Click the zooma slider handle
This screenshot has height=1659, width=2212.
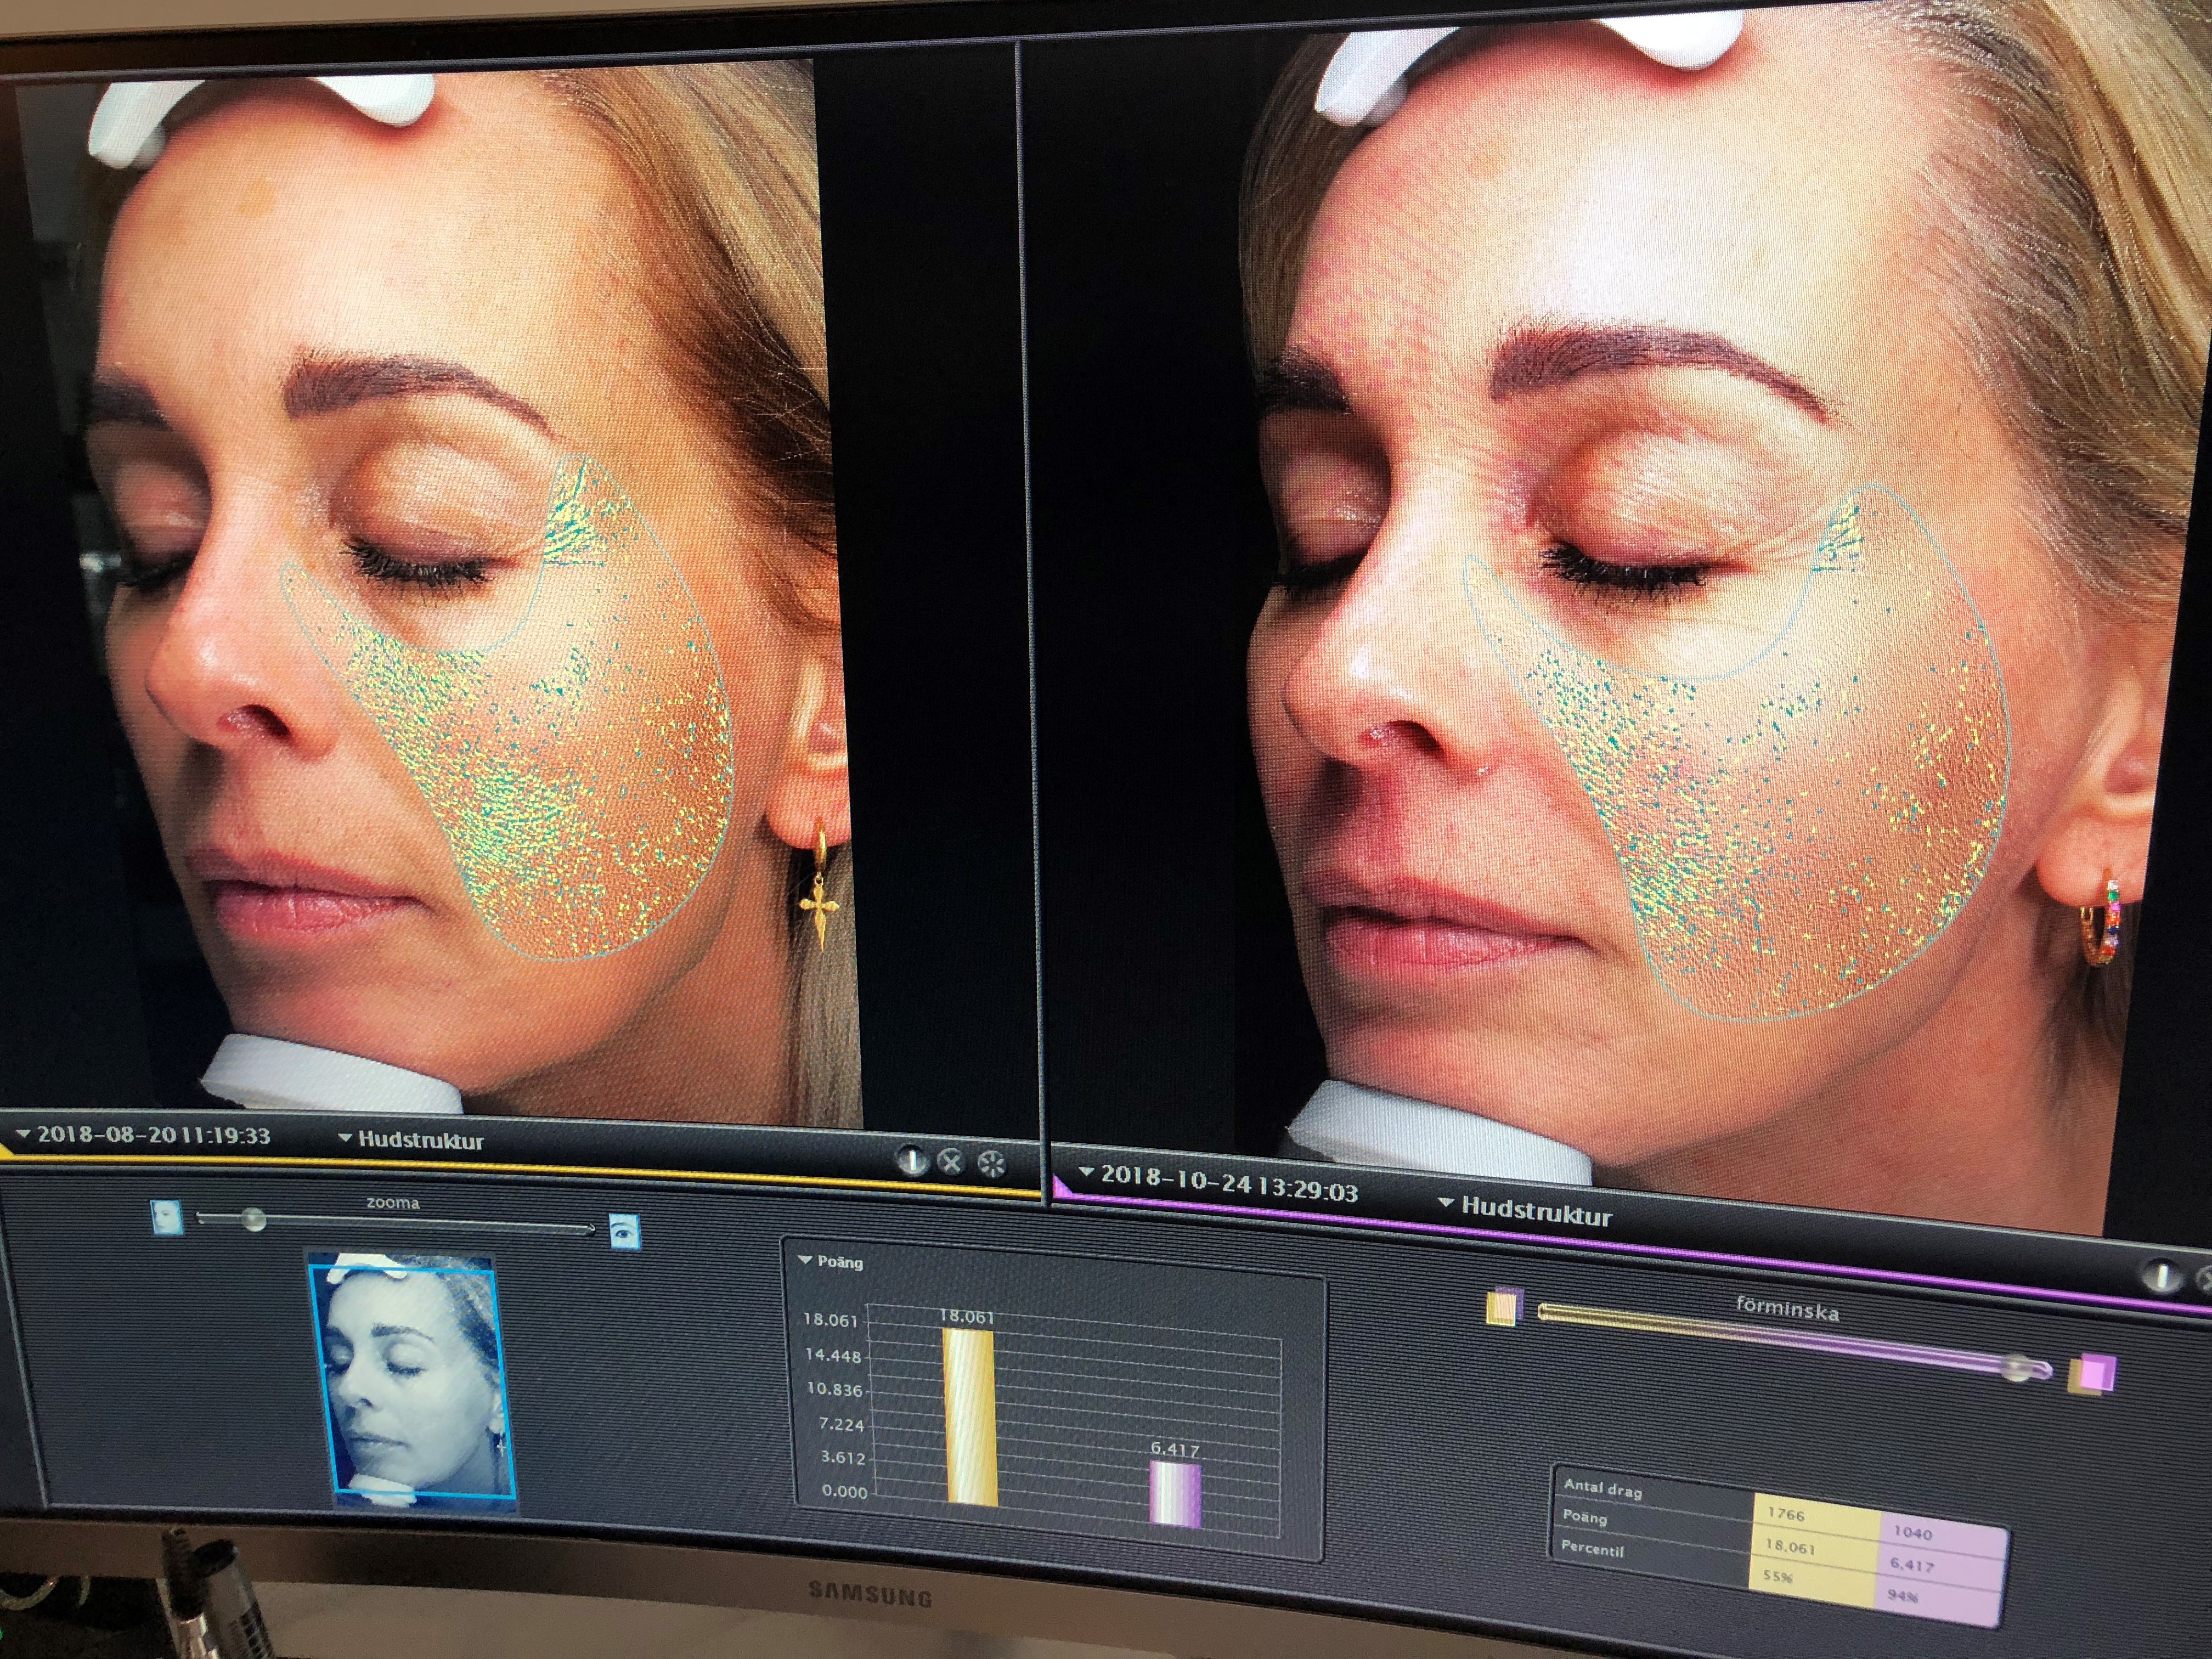(x=254, y=1218)
